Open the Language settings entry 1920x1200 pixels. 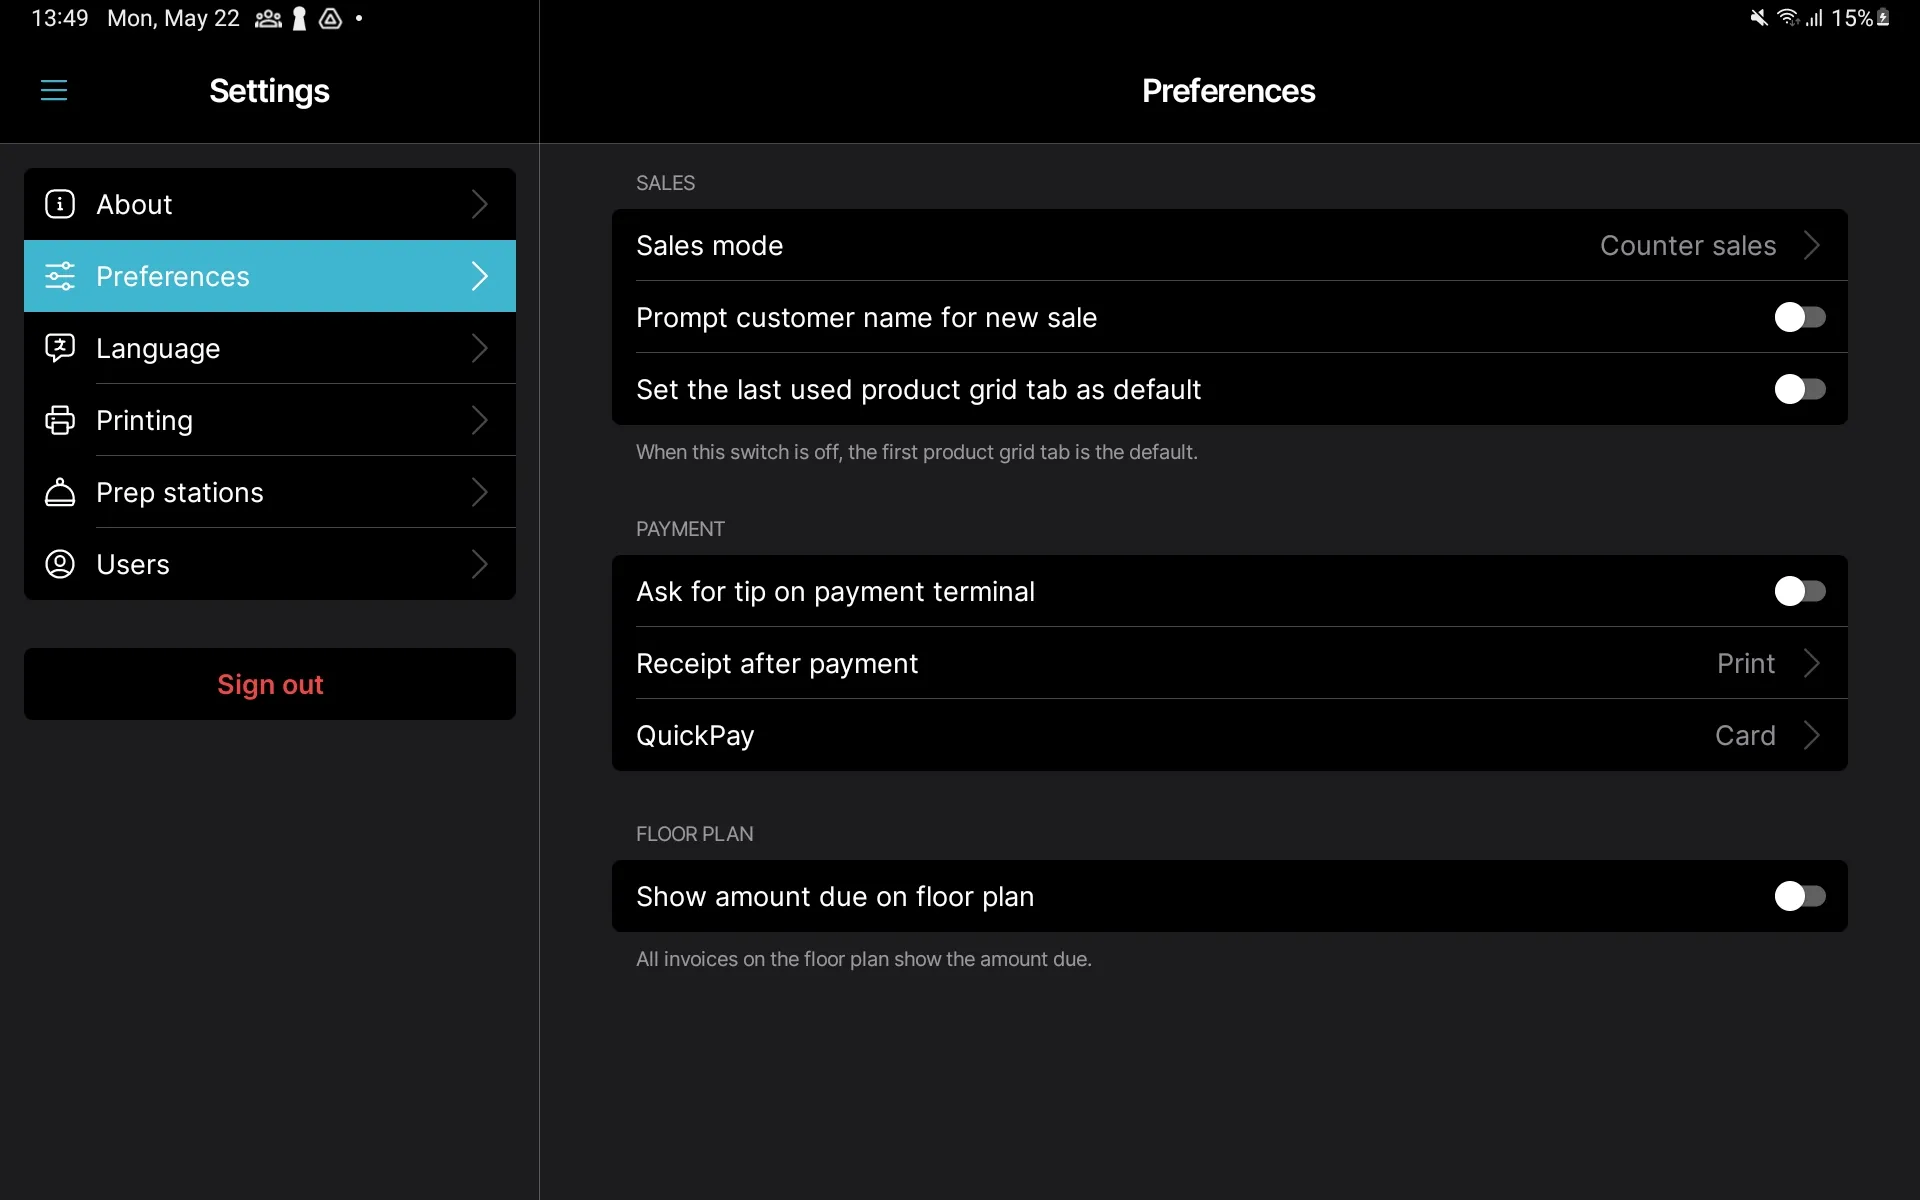click(x=270, y=348)
